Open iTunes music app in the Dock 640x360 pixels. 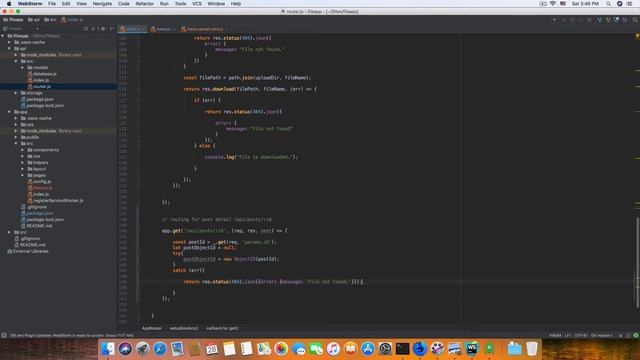click(333, 349)
